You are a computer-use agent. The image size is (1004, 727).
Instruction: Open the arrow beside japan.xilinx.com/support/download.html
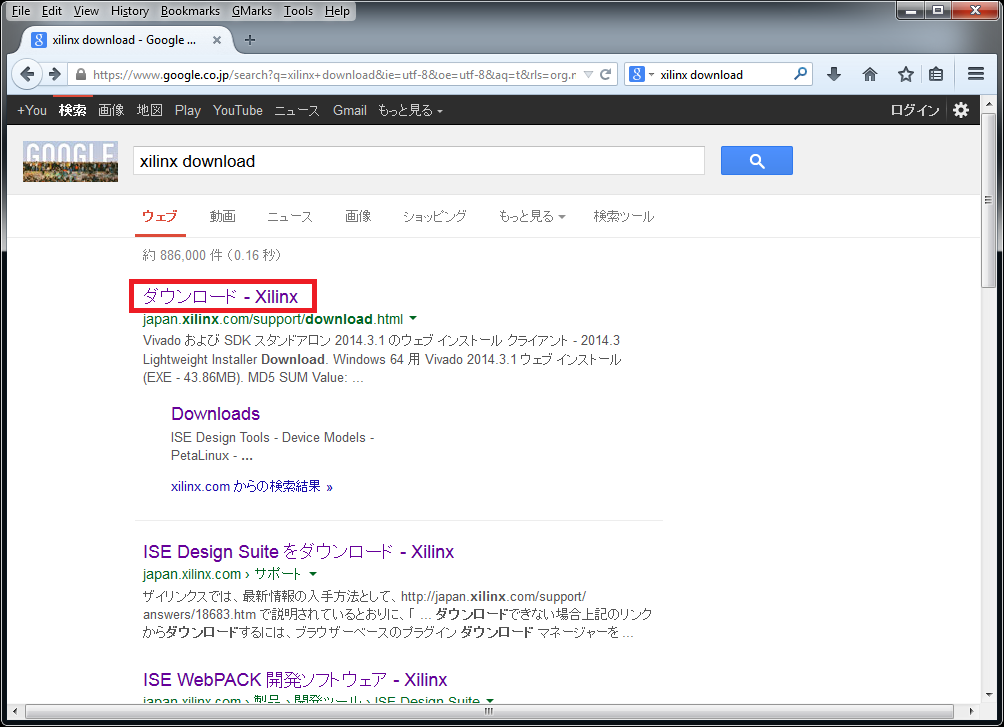point(413,318)
